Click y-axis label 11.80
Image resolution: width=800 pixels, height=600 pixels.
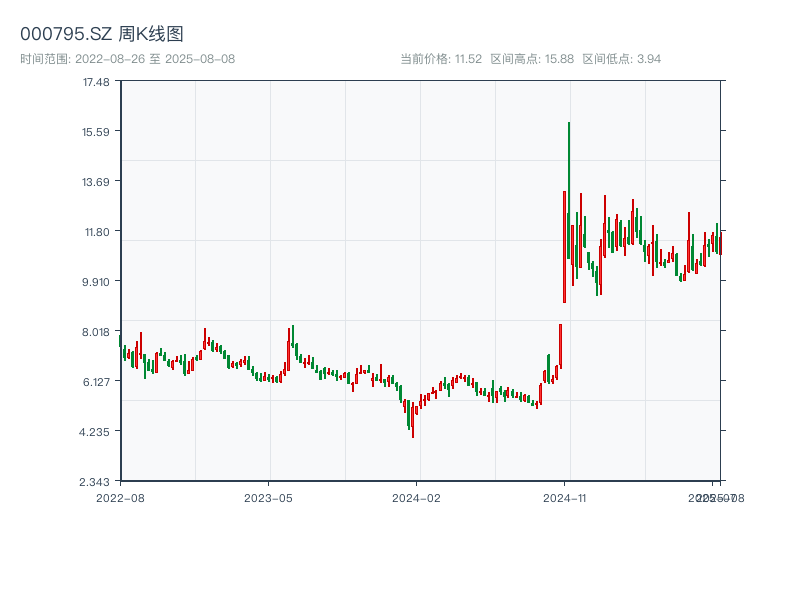coord(97,232)
